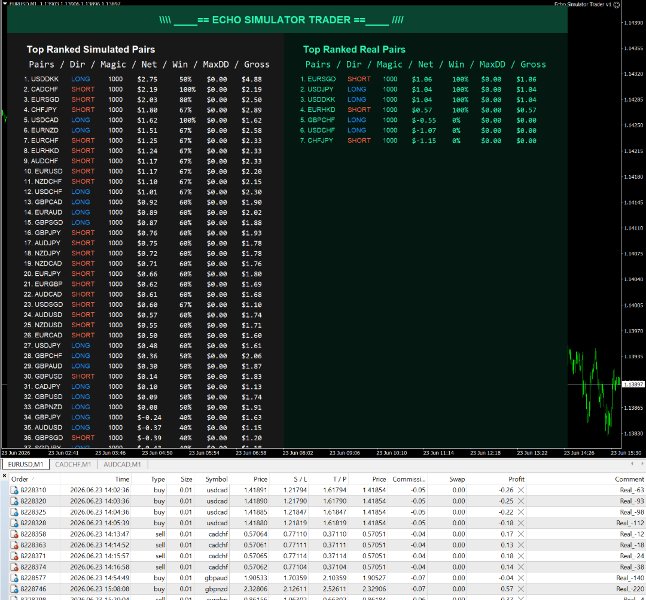The image size is (646, 600).
Task: Open the EURUSD,M1 chart menu triangle
Action: point(4,4)
